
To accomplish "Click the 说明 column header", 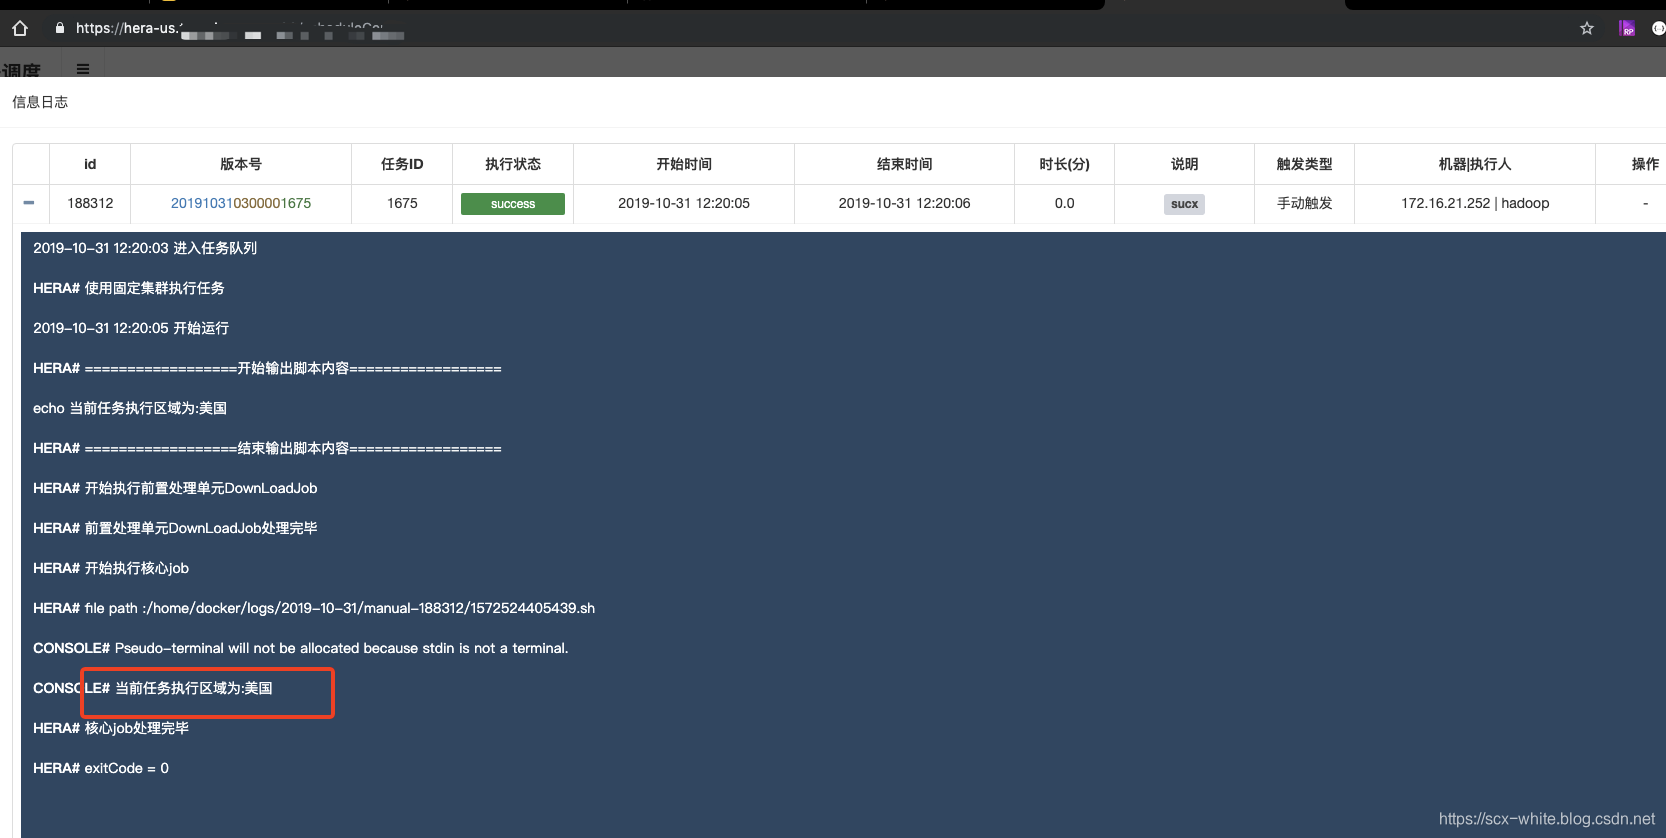I will coord(1184,164).
